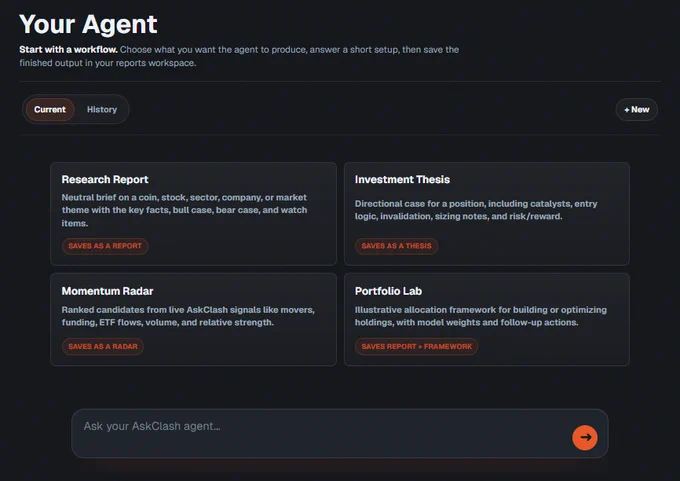Click the 'Start with a workflow.' text
The width and height of the screenshot is (680, 481).
(68, 49)
